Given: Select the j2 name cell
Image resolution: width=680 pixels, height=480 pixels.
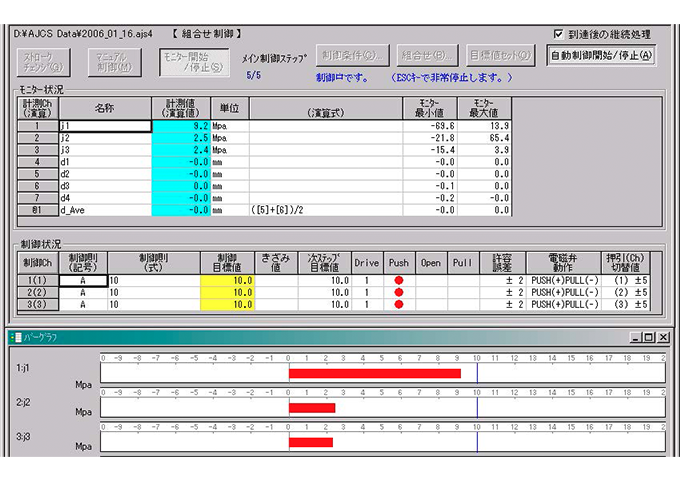Looking at the screenshot, I should [105, 138].
